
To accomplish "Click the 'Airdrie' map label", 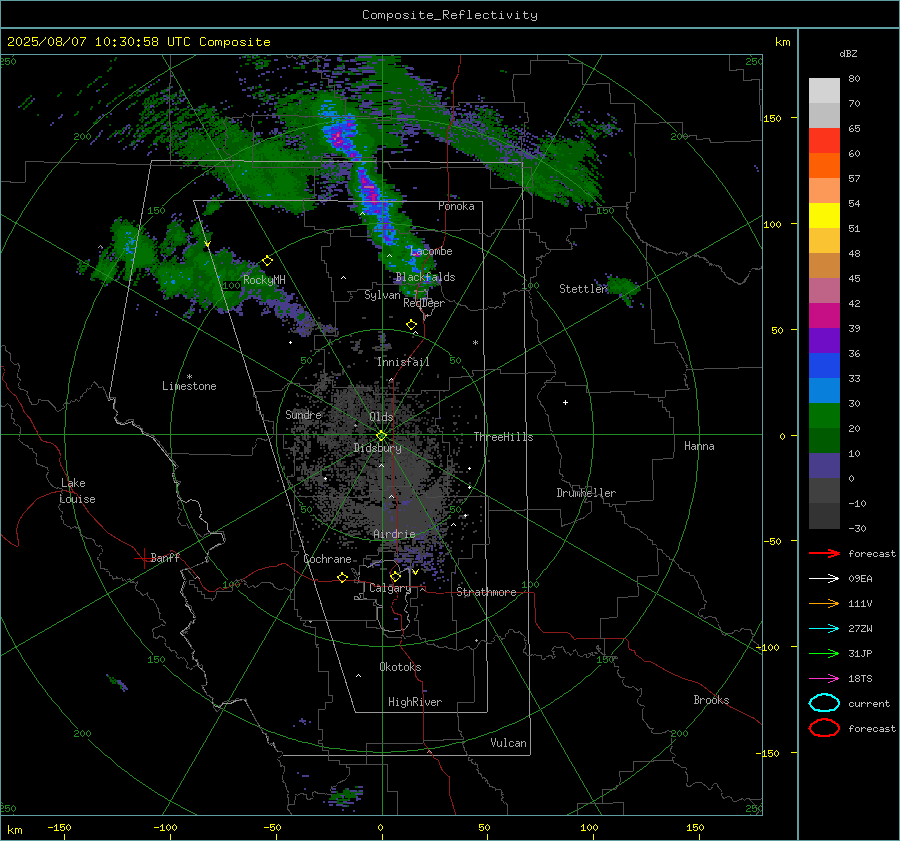I will [x=394, y=534].
